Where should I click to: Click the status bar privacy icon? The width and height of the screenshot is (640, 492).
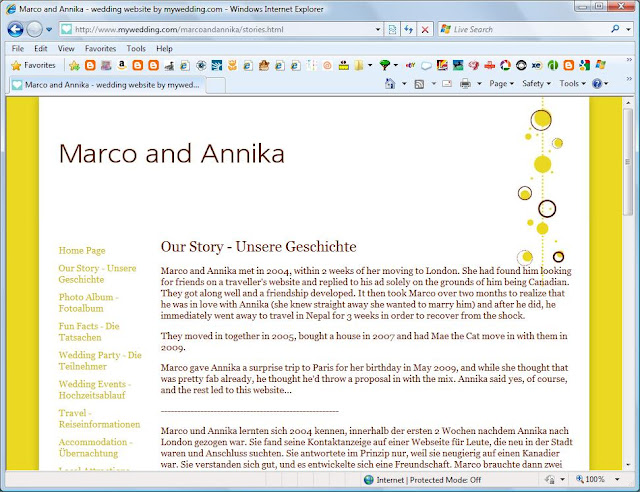point(550,480)
